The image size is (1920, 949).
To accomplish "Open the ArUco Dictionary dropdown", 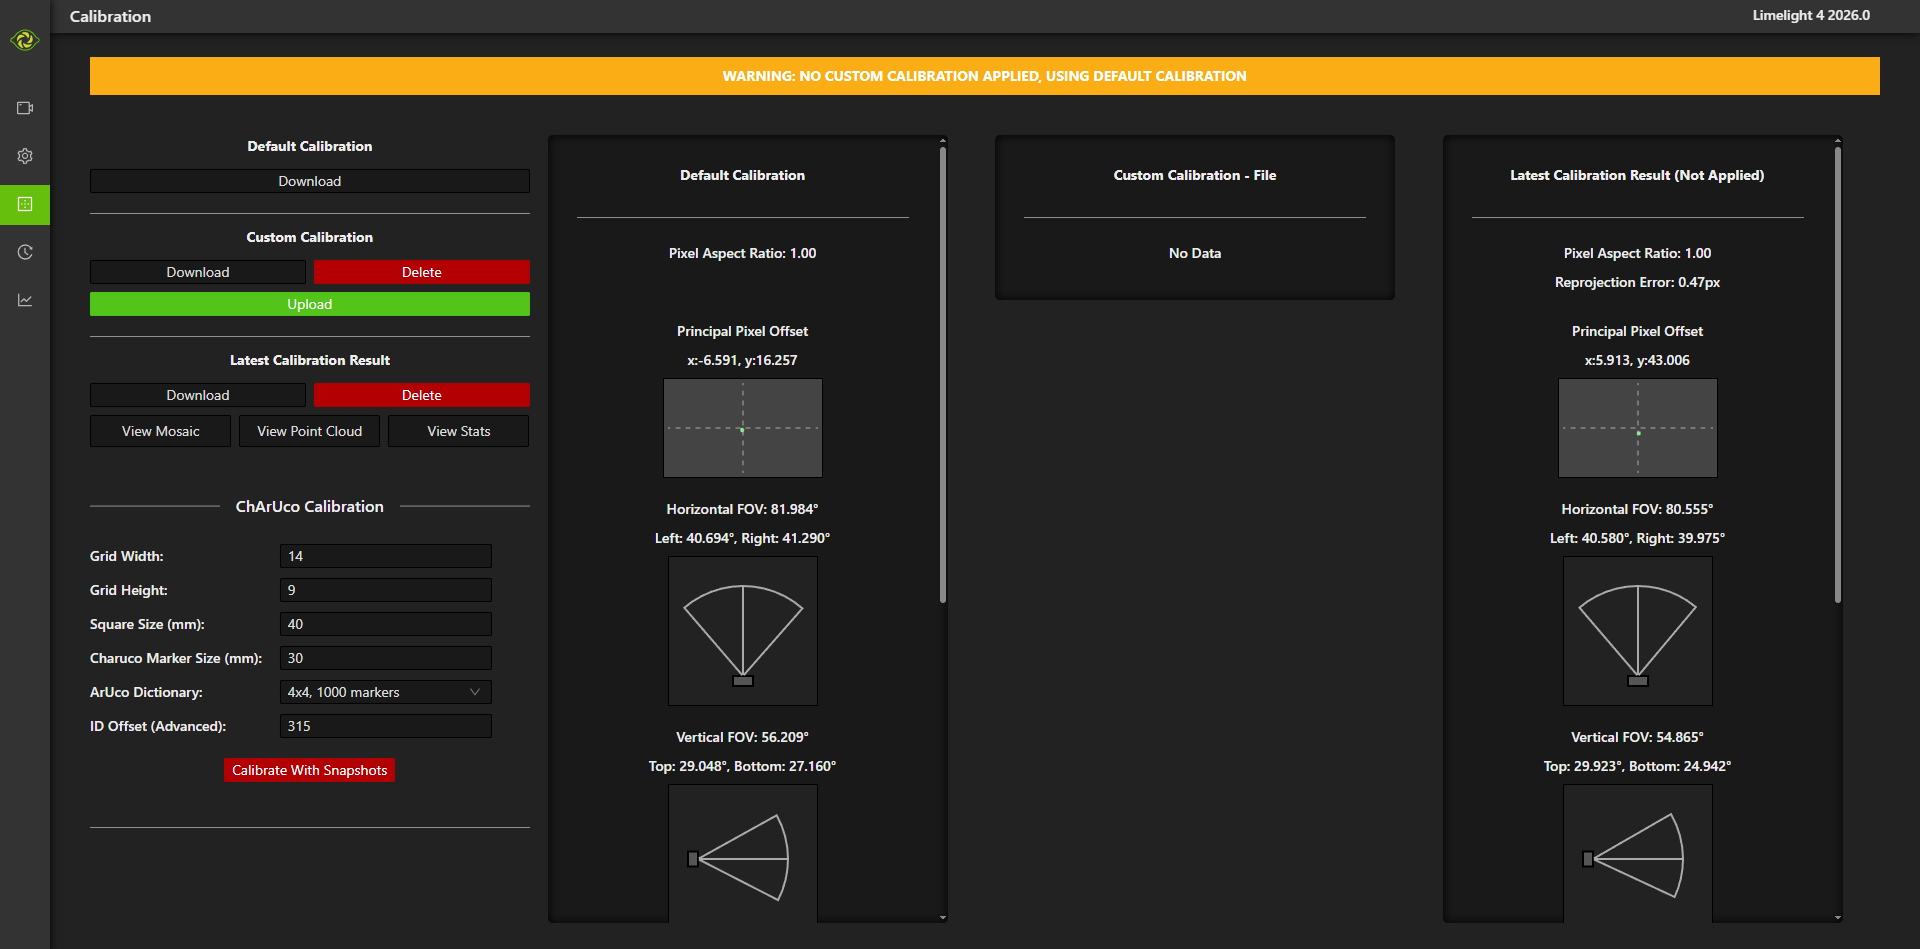I will pos(385,691).
